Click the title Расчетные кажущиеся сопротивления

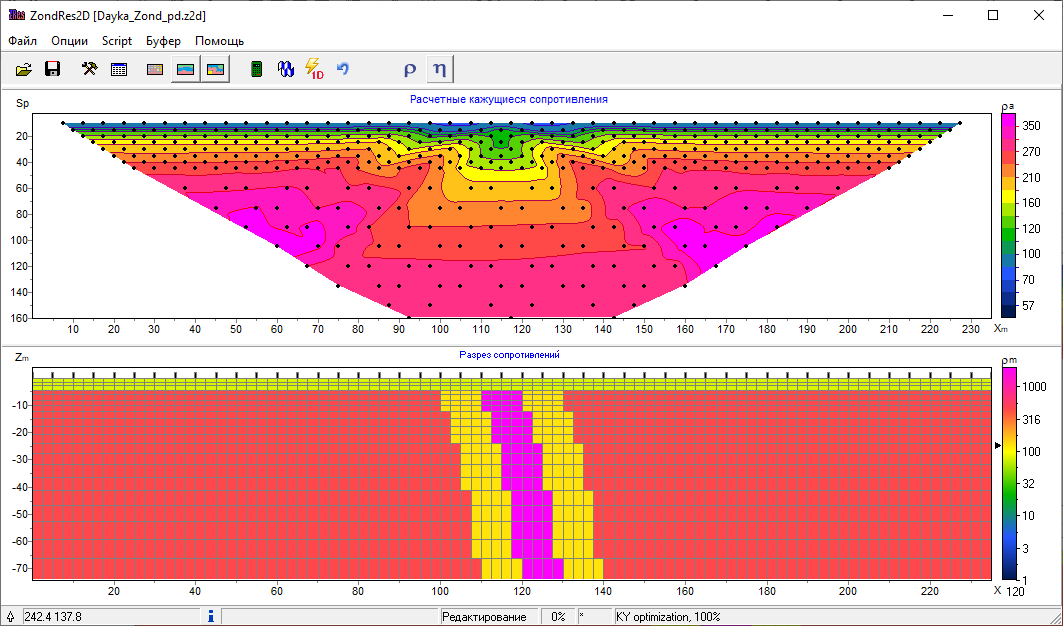click(508, 100)
